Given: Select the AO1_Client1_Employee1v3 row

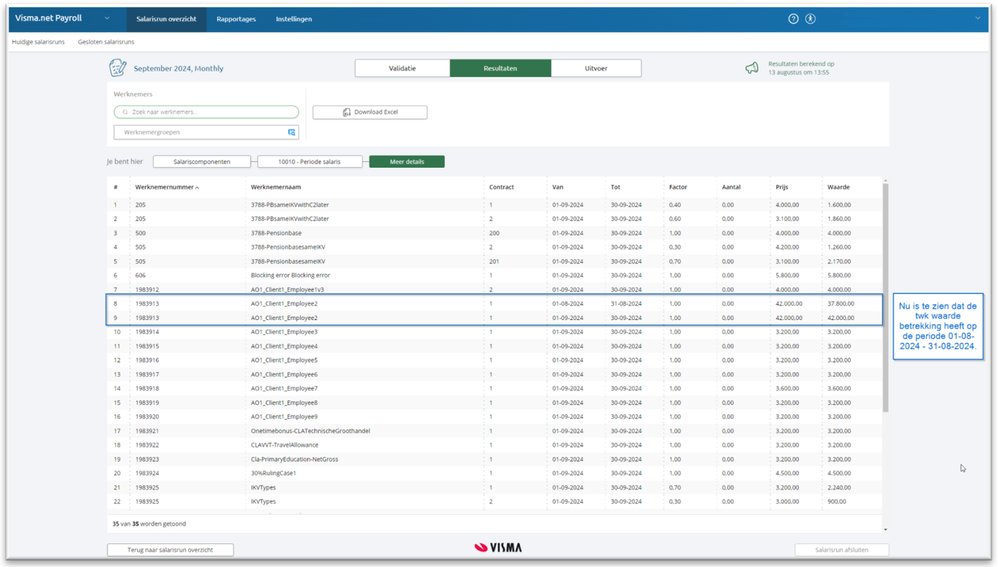Looking at the screenshot, I should (495, 290).
